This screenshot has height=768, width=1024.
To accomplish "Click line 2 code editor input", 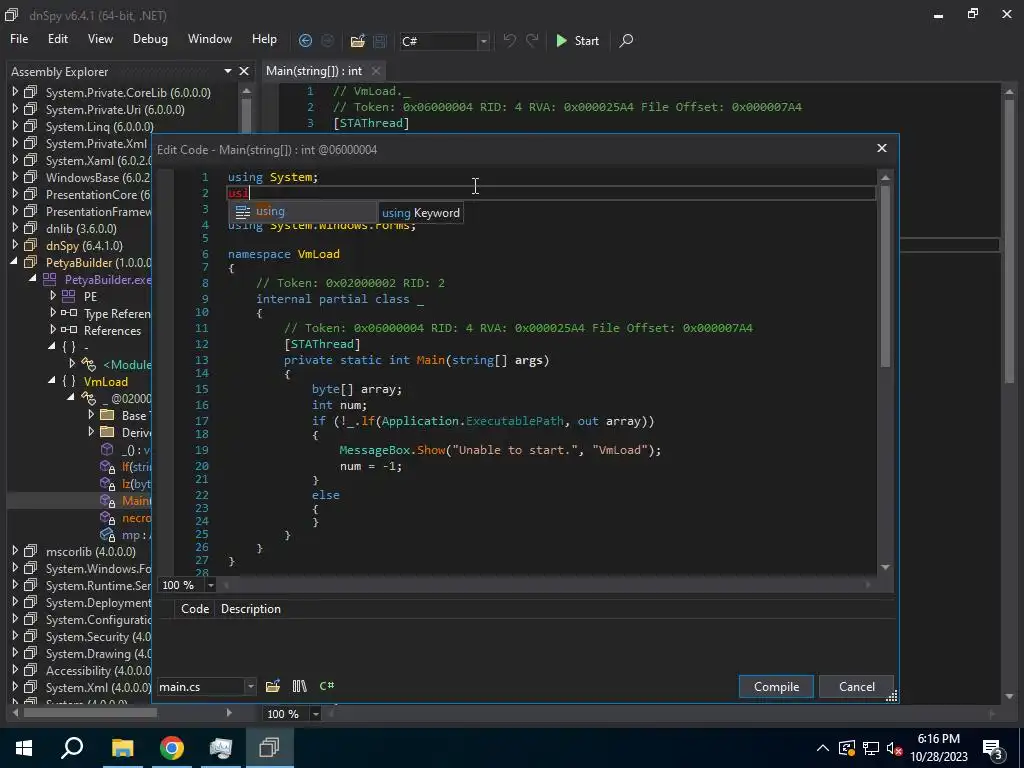I will tap(551, 193).
